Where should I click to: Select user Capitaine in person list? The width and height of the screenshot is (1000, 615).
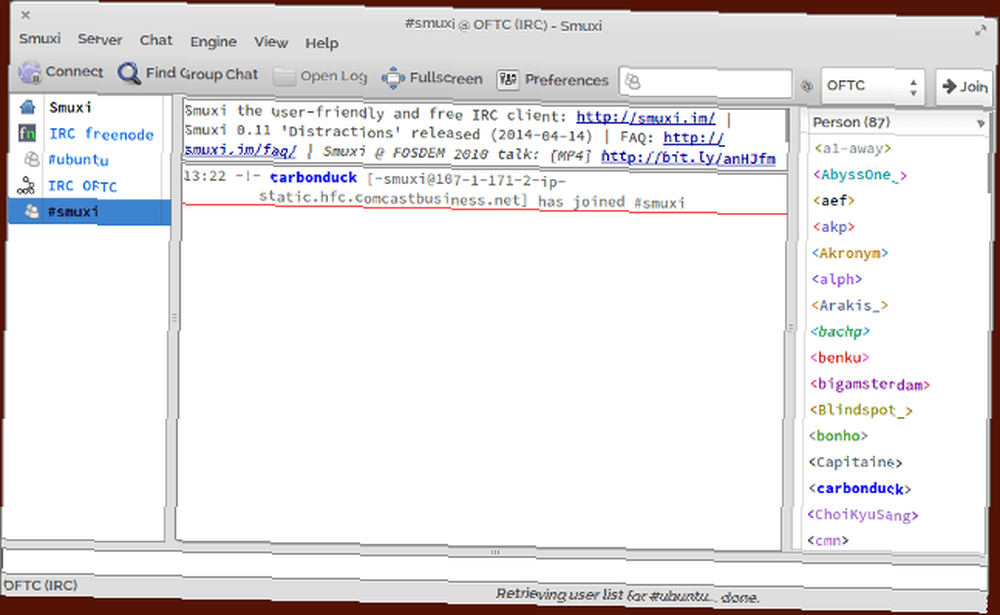click(855, 463)
